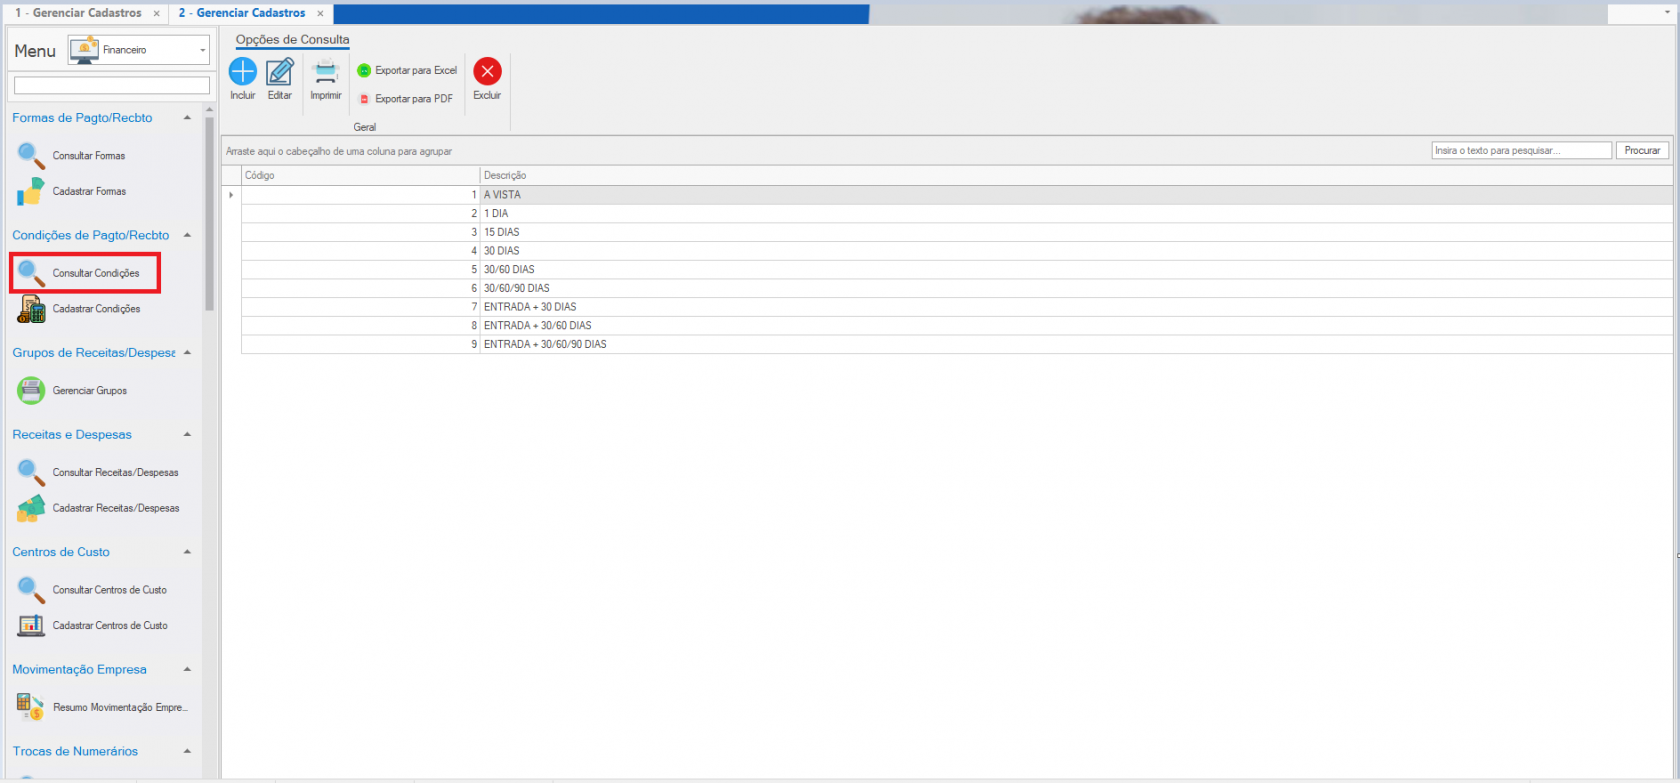Open Consultar Centros de Custo icon
This screenshot has width=1680, height=783.
click(x=31, y=590)
